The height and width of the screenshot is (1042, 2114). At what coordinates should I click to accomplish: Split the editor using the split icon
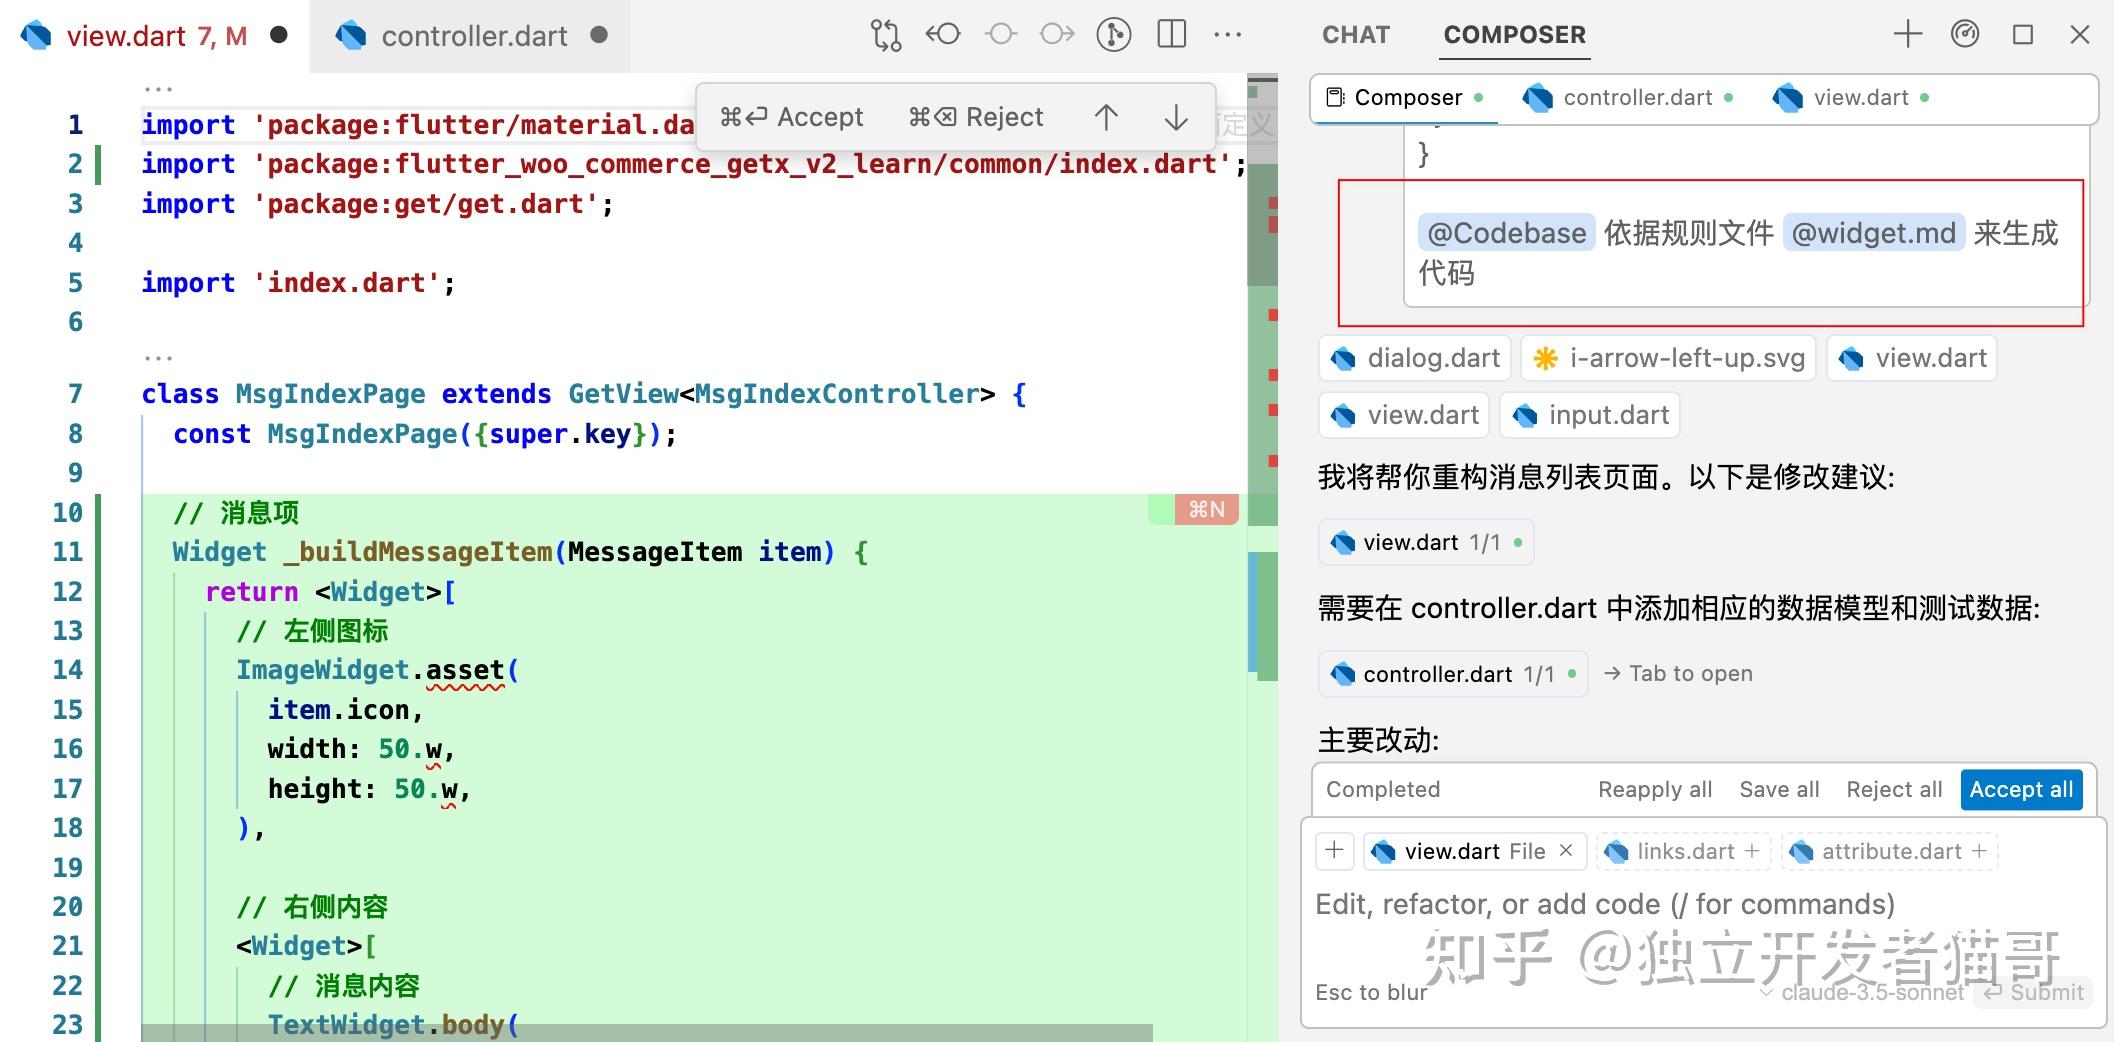(1170, 33)
